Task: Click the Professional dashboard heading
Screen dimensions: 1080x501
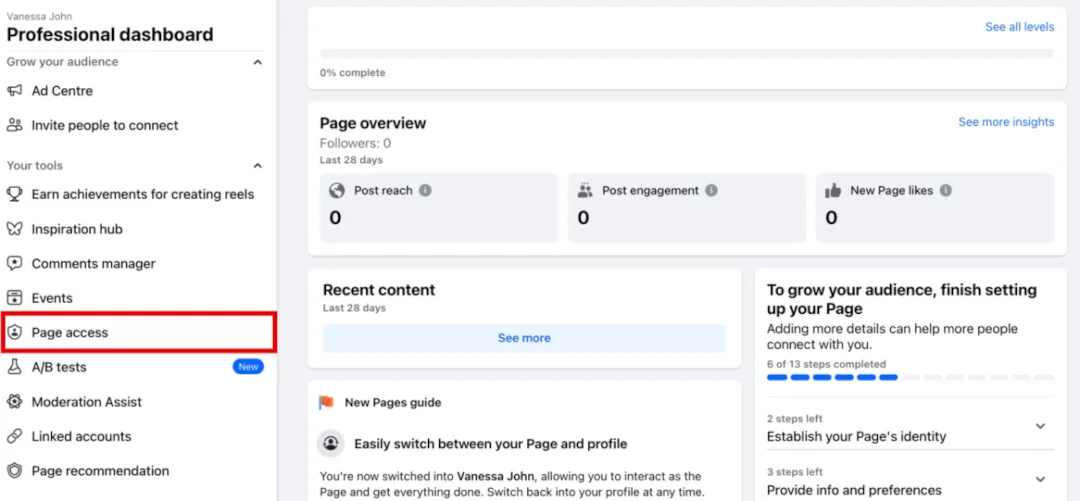Action: tap(110, 34)
